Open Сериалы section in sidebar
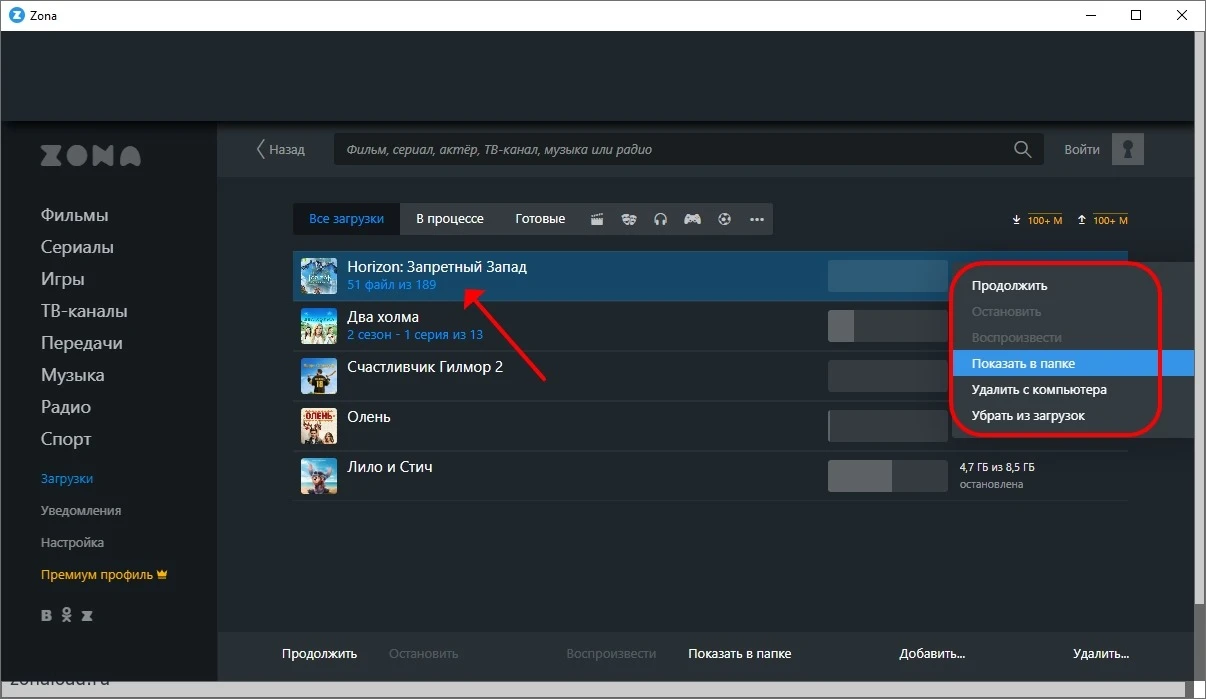 (77, 247)
